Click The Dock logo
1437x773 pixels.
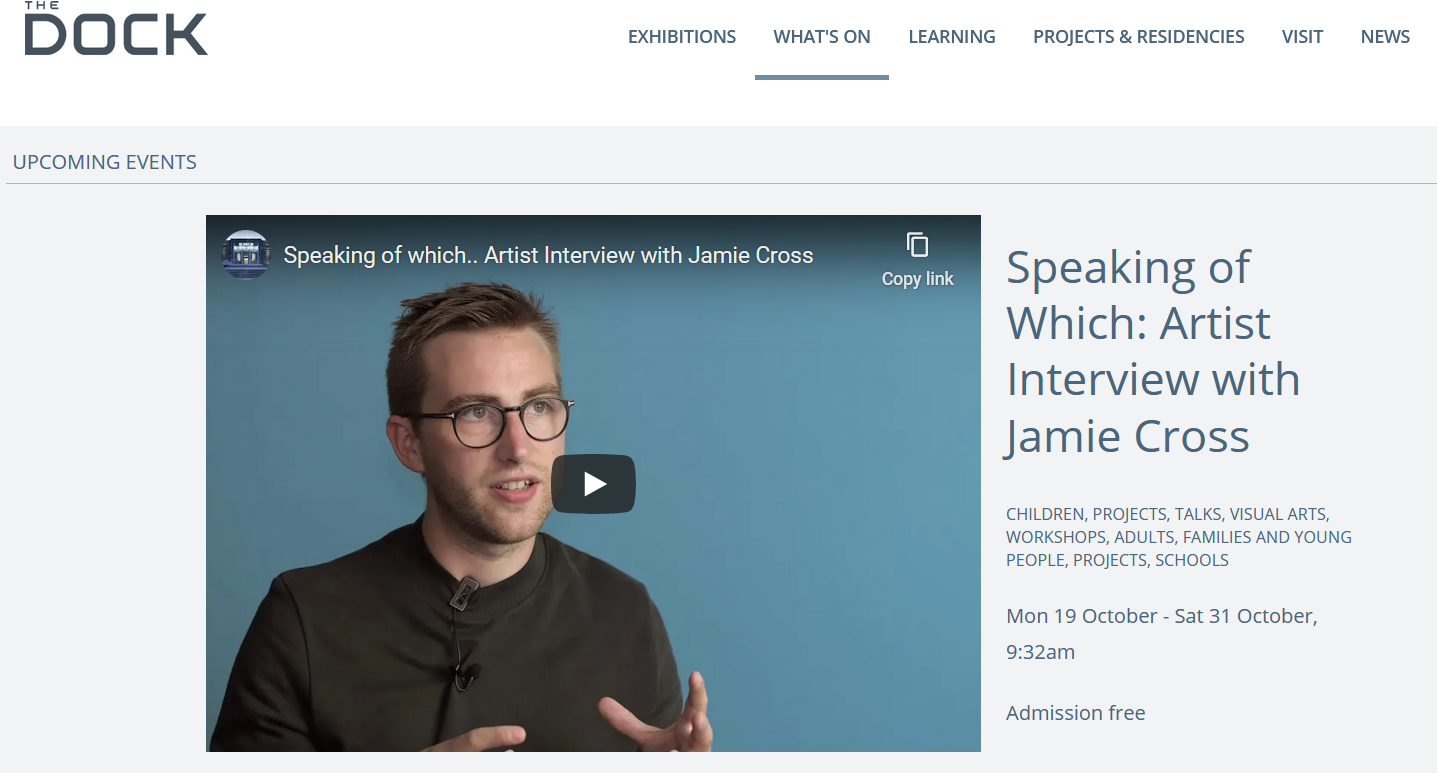point(116,28)
